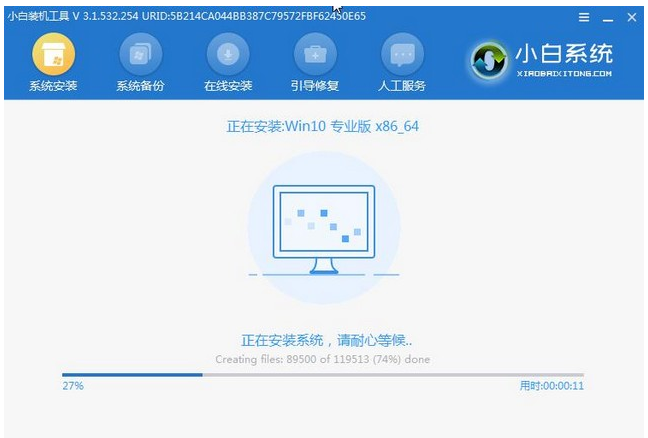Screen dimensions: 648x438
Task: Open the 人工服务 support chat icon
Action: 402,55
